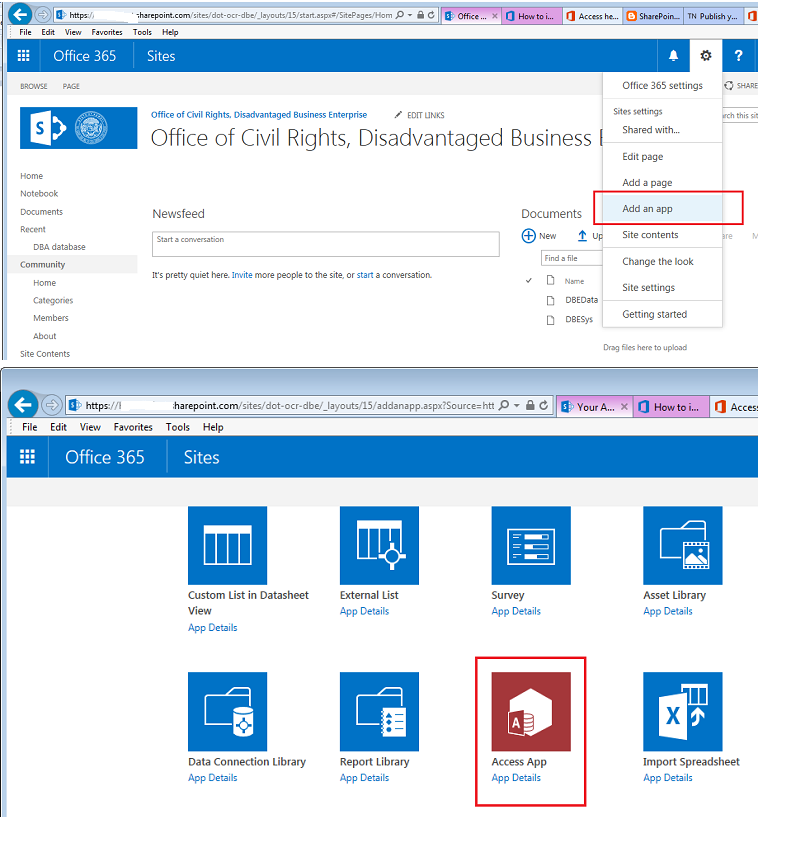This screenshot has height=842, width=788.
Task: Click New document plus icon
Action: pos(529,236)
